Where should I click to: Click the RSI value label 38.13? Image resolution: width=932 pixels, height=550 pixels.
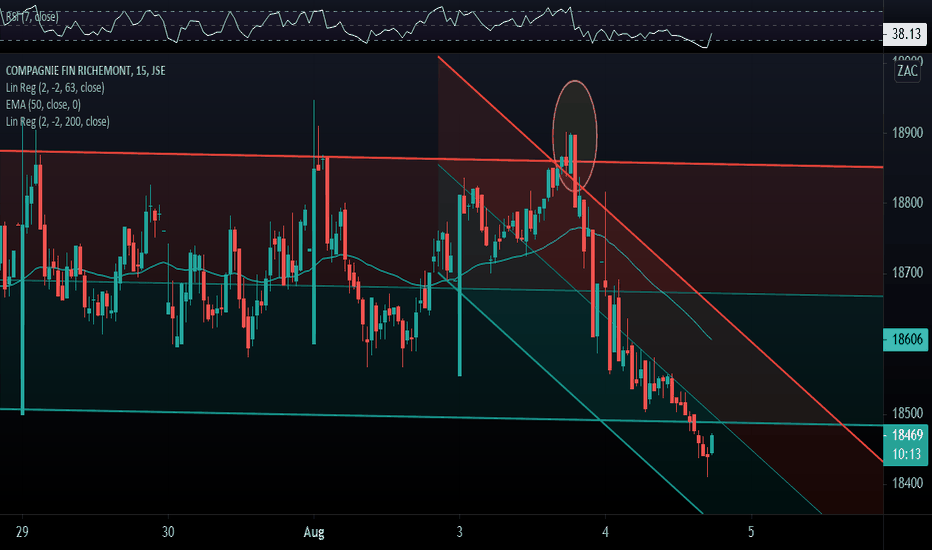click(x=905, y=34)
